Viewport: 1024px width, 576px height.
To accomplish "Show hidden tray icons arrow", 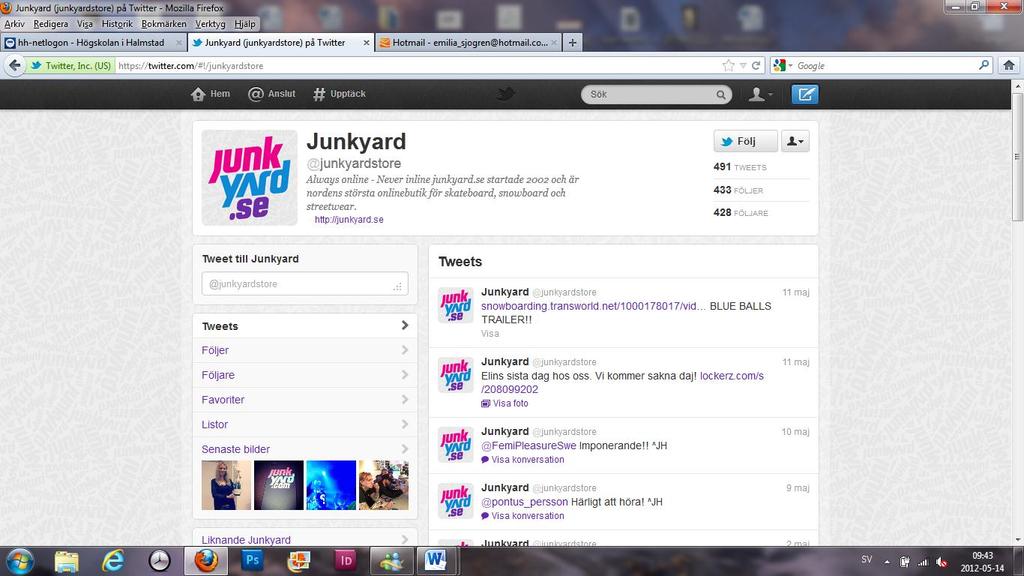I will (x=887, y=562).
